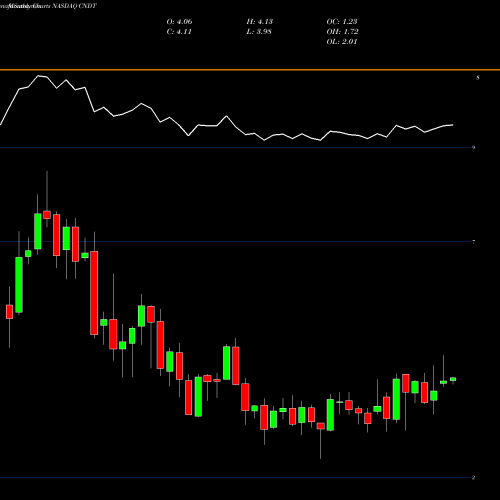Click the 'NASDAQ CNDT' chart title

tap(74, 6)
